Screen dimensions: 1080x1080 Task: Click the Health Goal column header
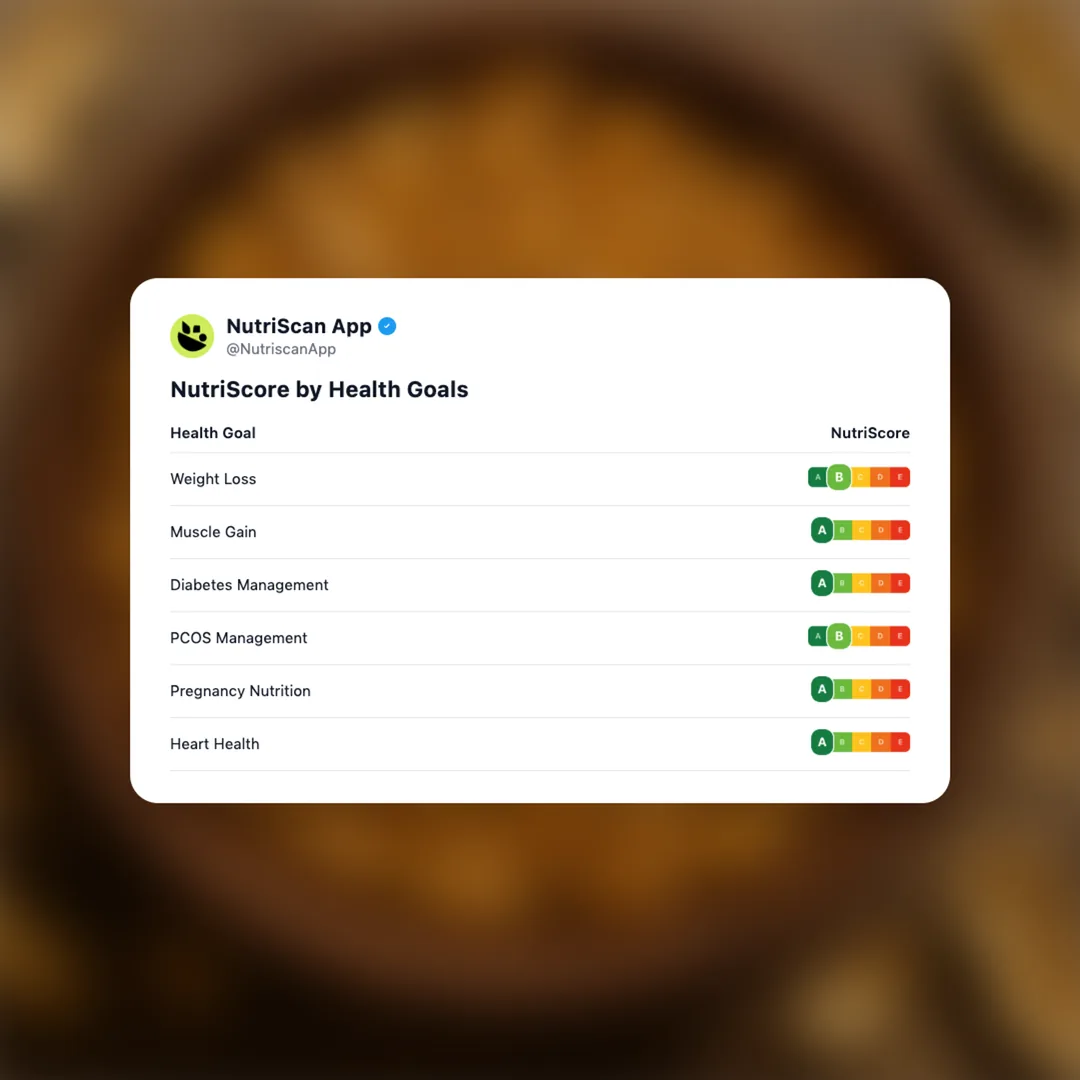click(213, 433)
